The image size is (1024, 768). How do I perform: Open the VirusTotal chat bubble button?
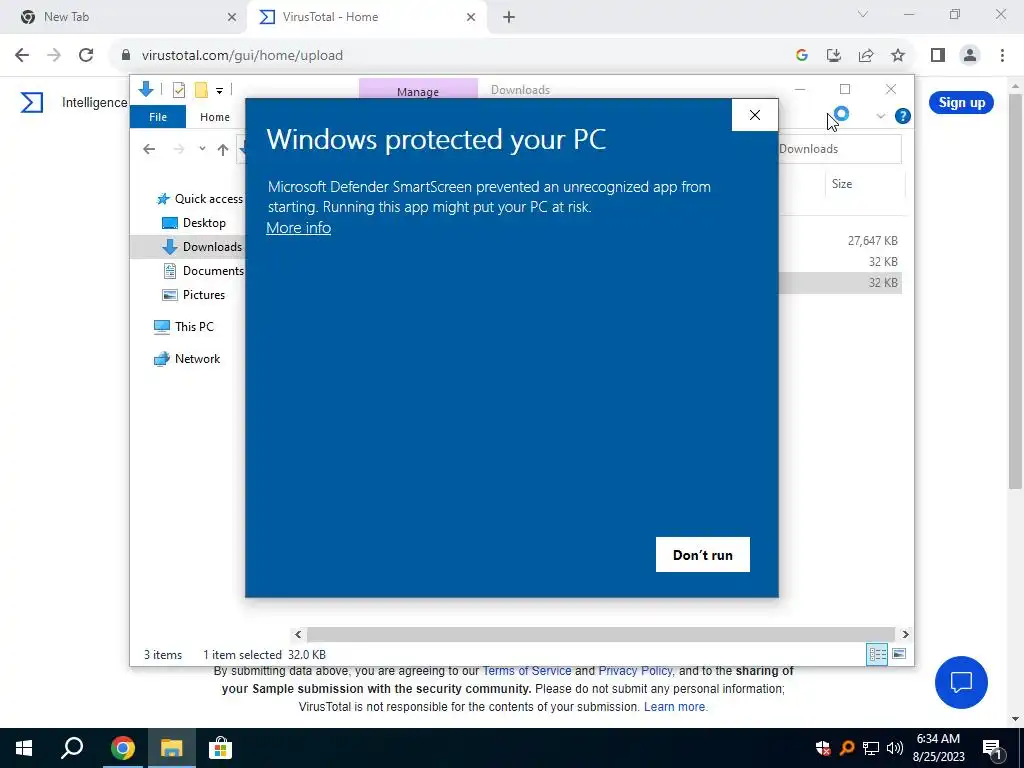click(x=961, y=682)
